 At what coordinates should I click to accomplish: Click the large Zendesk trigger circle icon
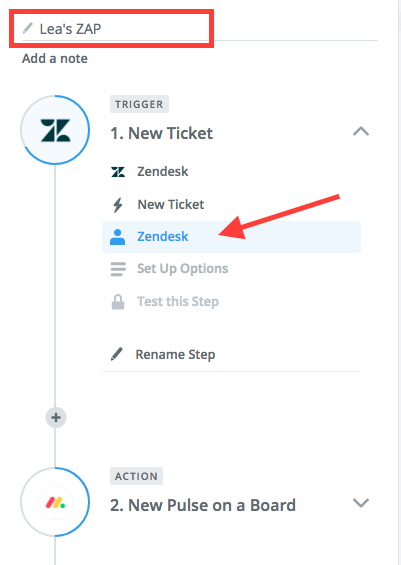click(x=55, y=130)
